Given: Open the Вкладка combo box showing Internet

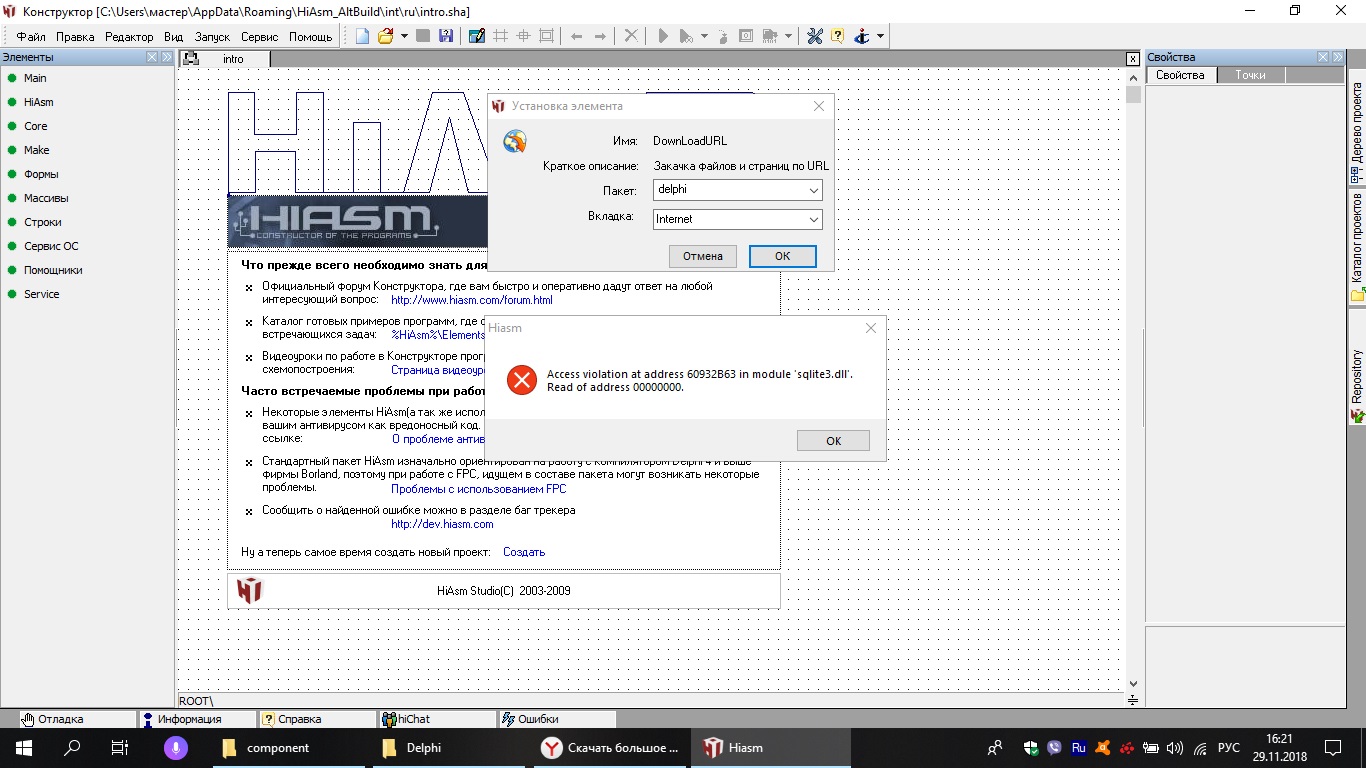Looking at the screenshot, I should coord(737,219).
